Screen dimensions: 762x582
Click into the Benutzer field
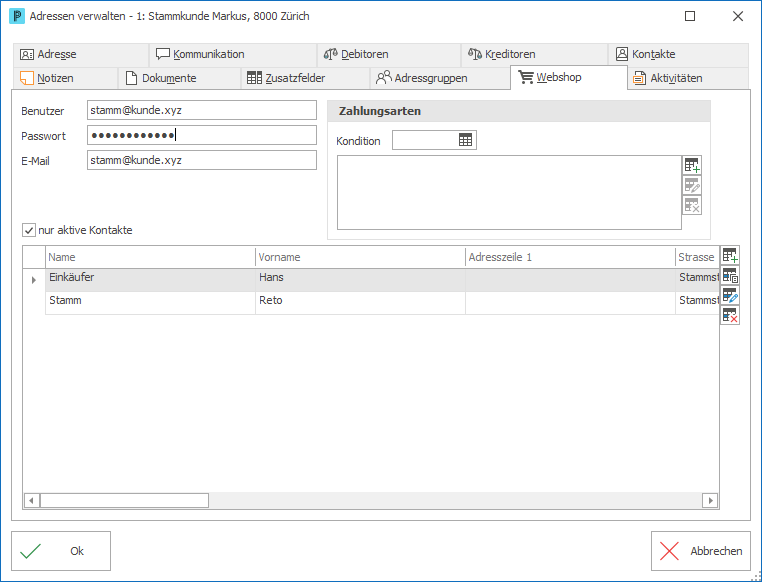[202, 110]
